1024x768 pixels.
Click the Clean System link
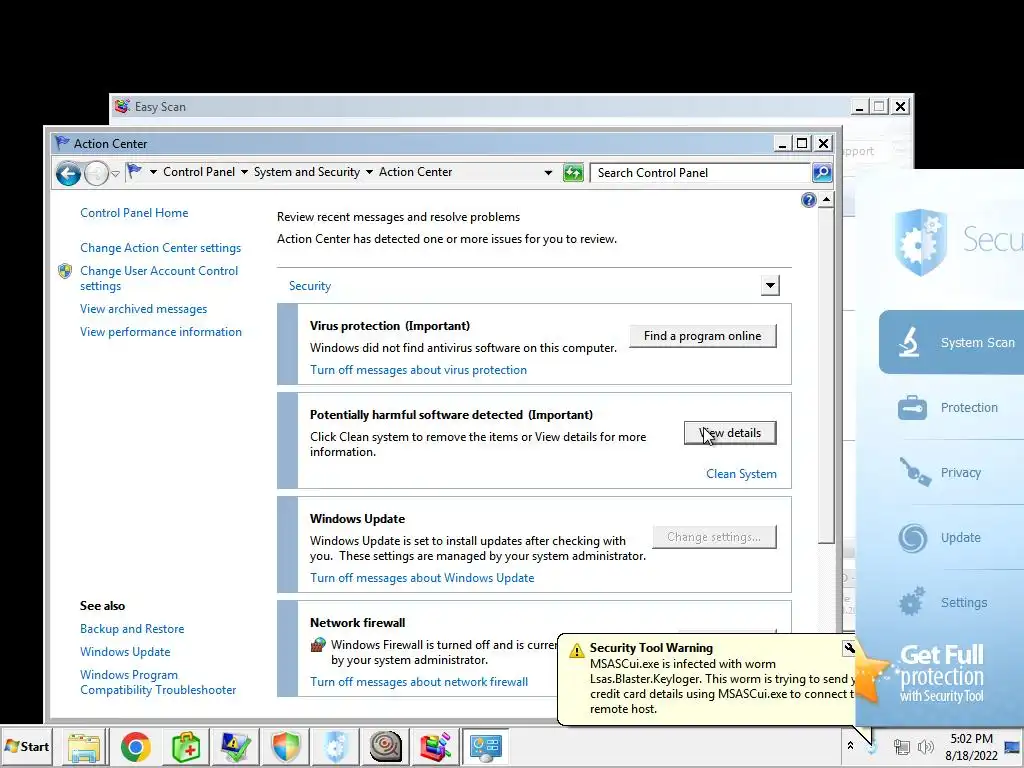pos(741,474)
